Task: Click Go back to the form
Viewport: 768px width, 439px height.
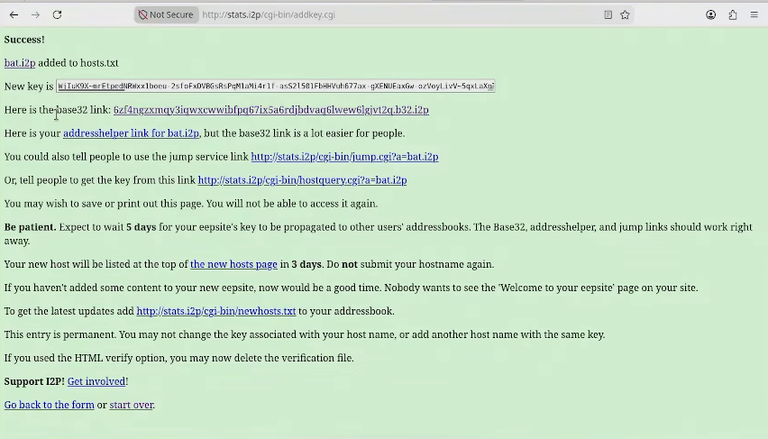Action: tap(49, 405)
